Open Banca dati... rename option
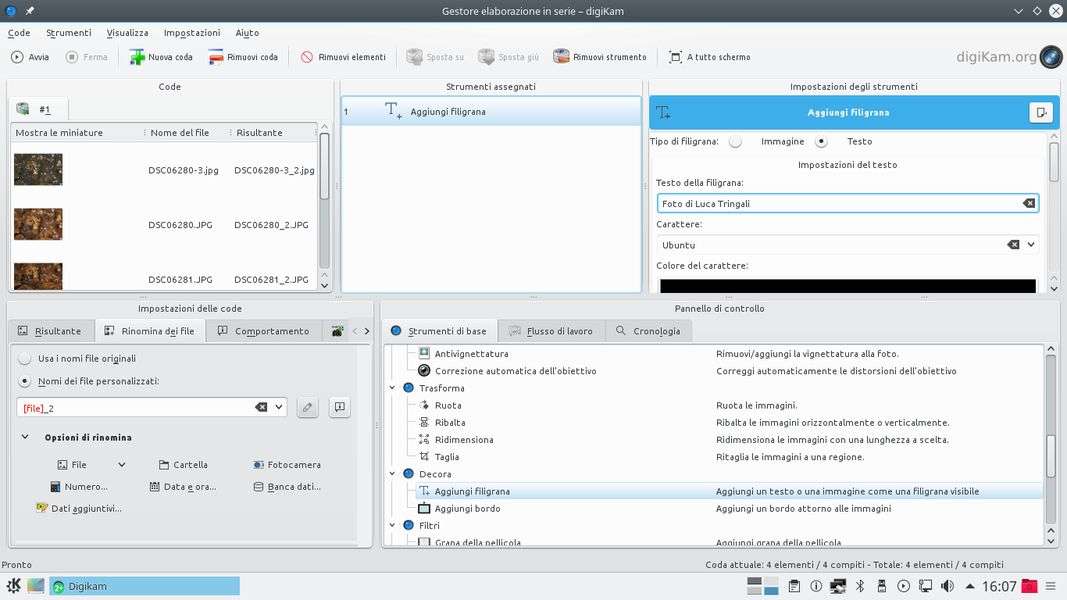Image resolution: width=1067 pixels, height=600 pixels. [286, 486]
